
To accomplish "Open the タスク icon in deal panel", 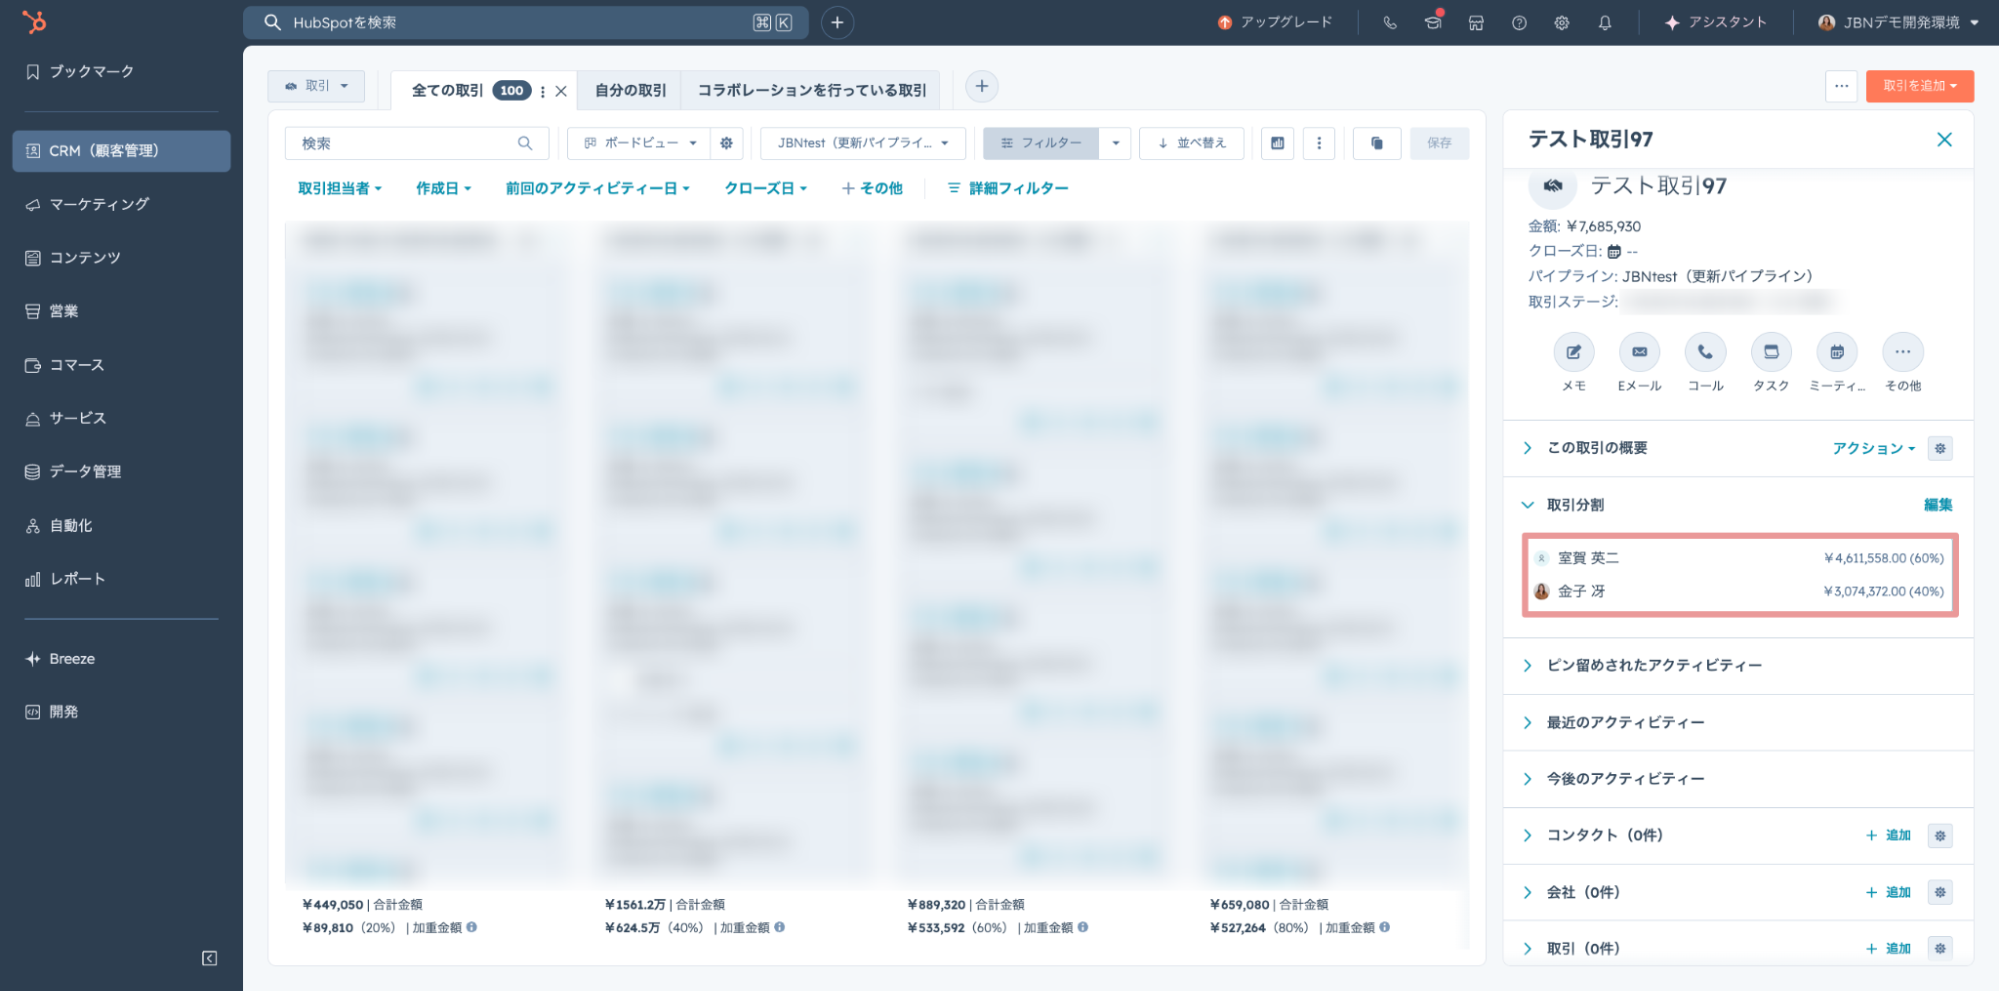I will (x=1771, y=352).
